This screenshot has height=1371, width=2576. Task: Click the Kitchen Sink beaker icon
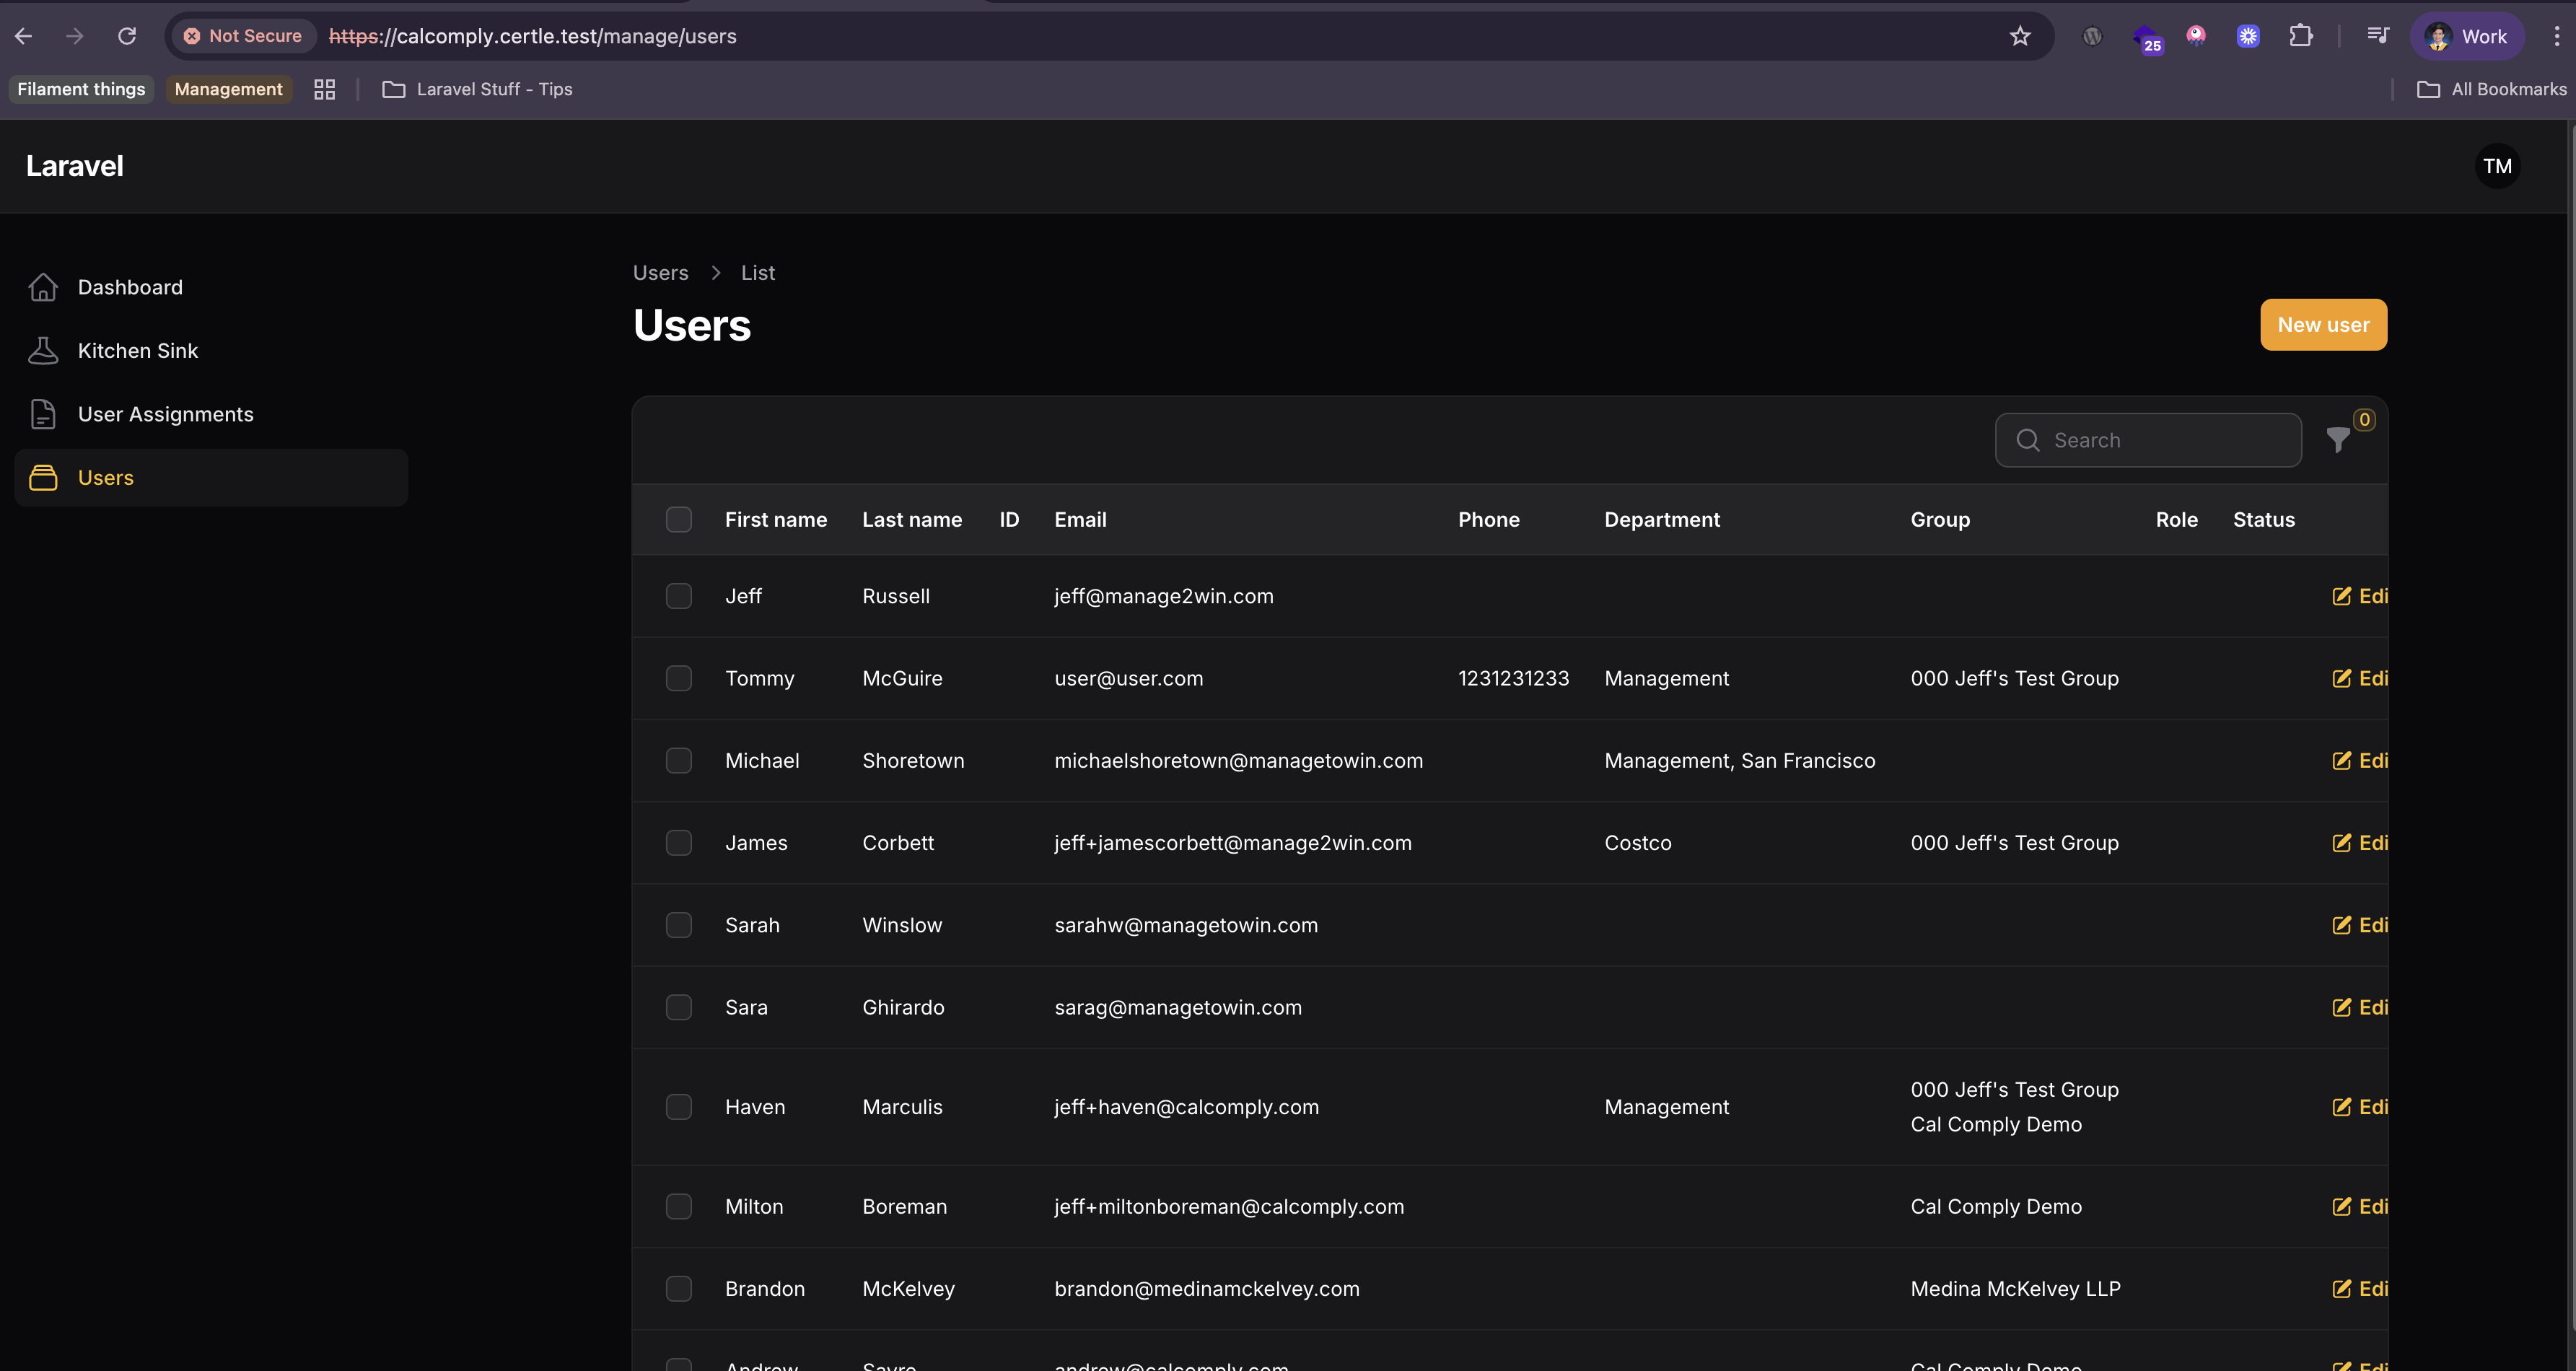43,351
